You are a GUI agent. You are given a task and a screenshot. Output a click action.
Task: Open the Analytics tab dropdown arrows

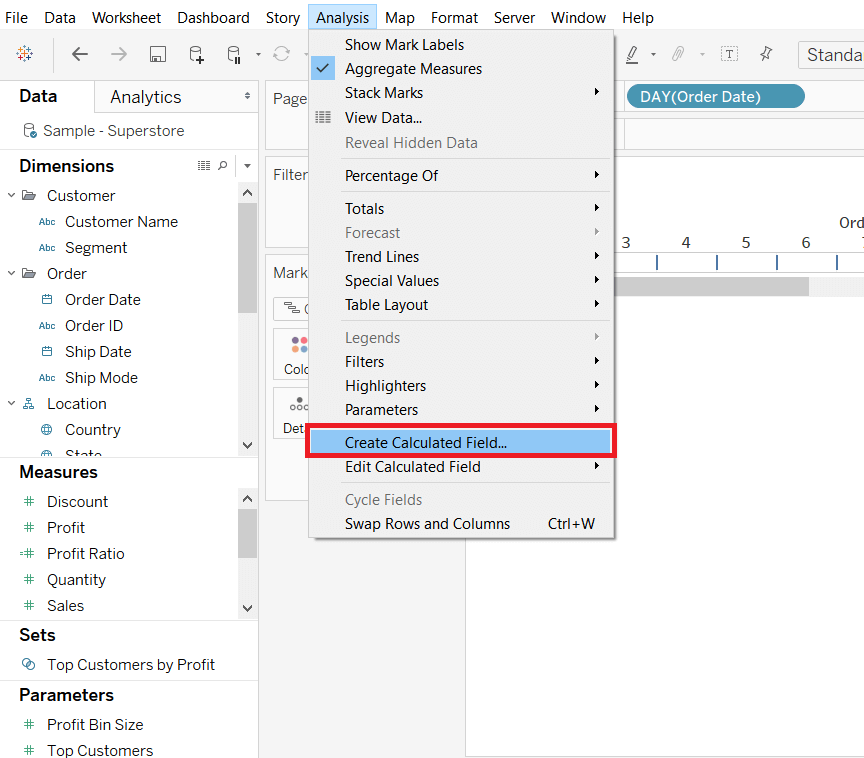click(x=247, y=96)
